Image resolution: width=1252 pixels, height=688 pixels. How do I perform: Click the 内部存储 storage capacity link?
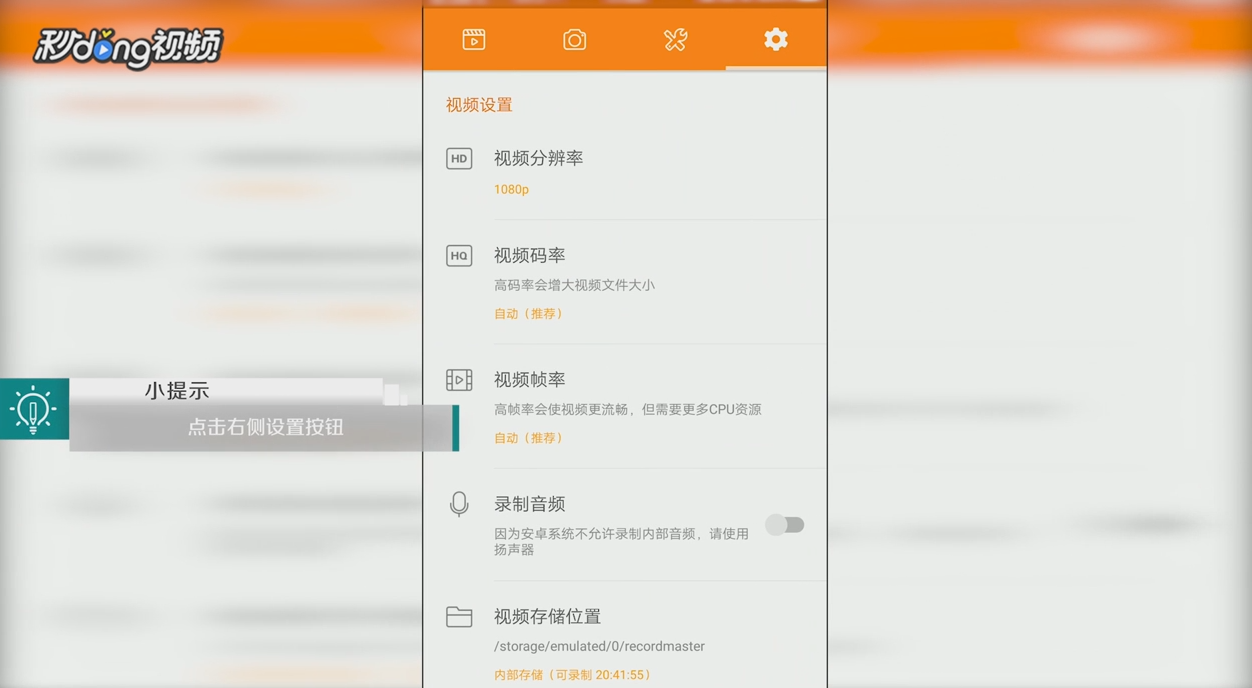tap(572, 675)
